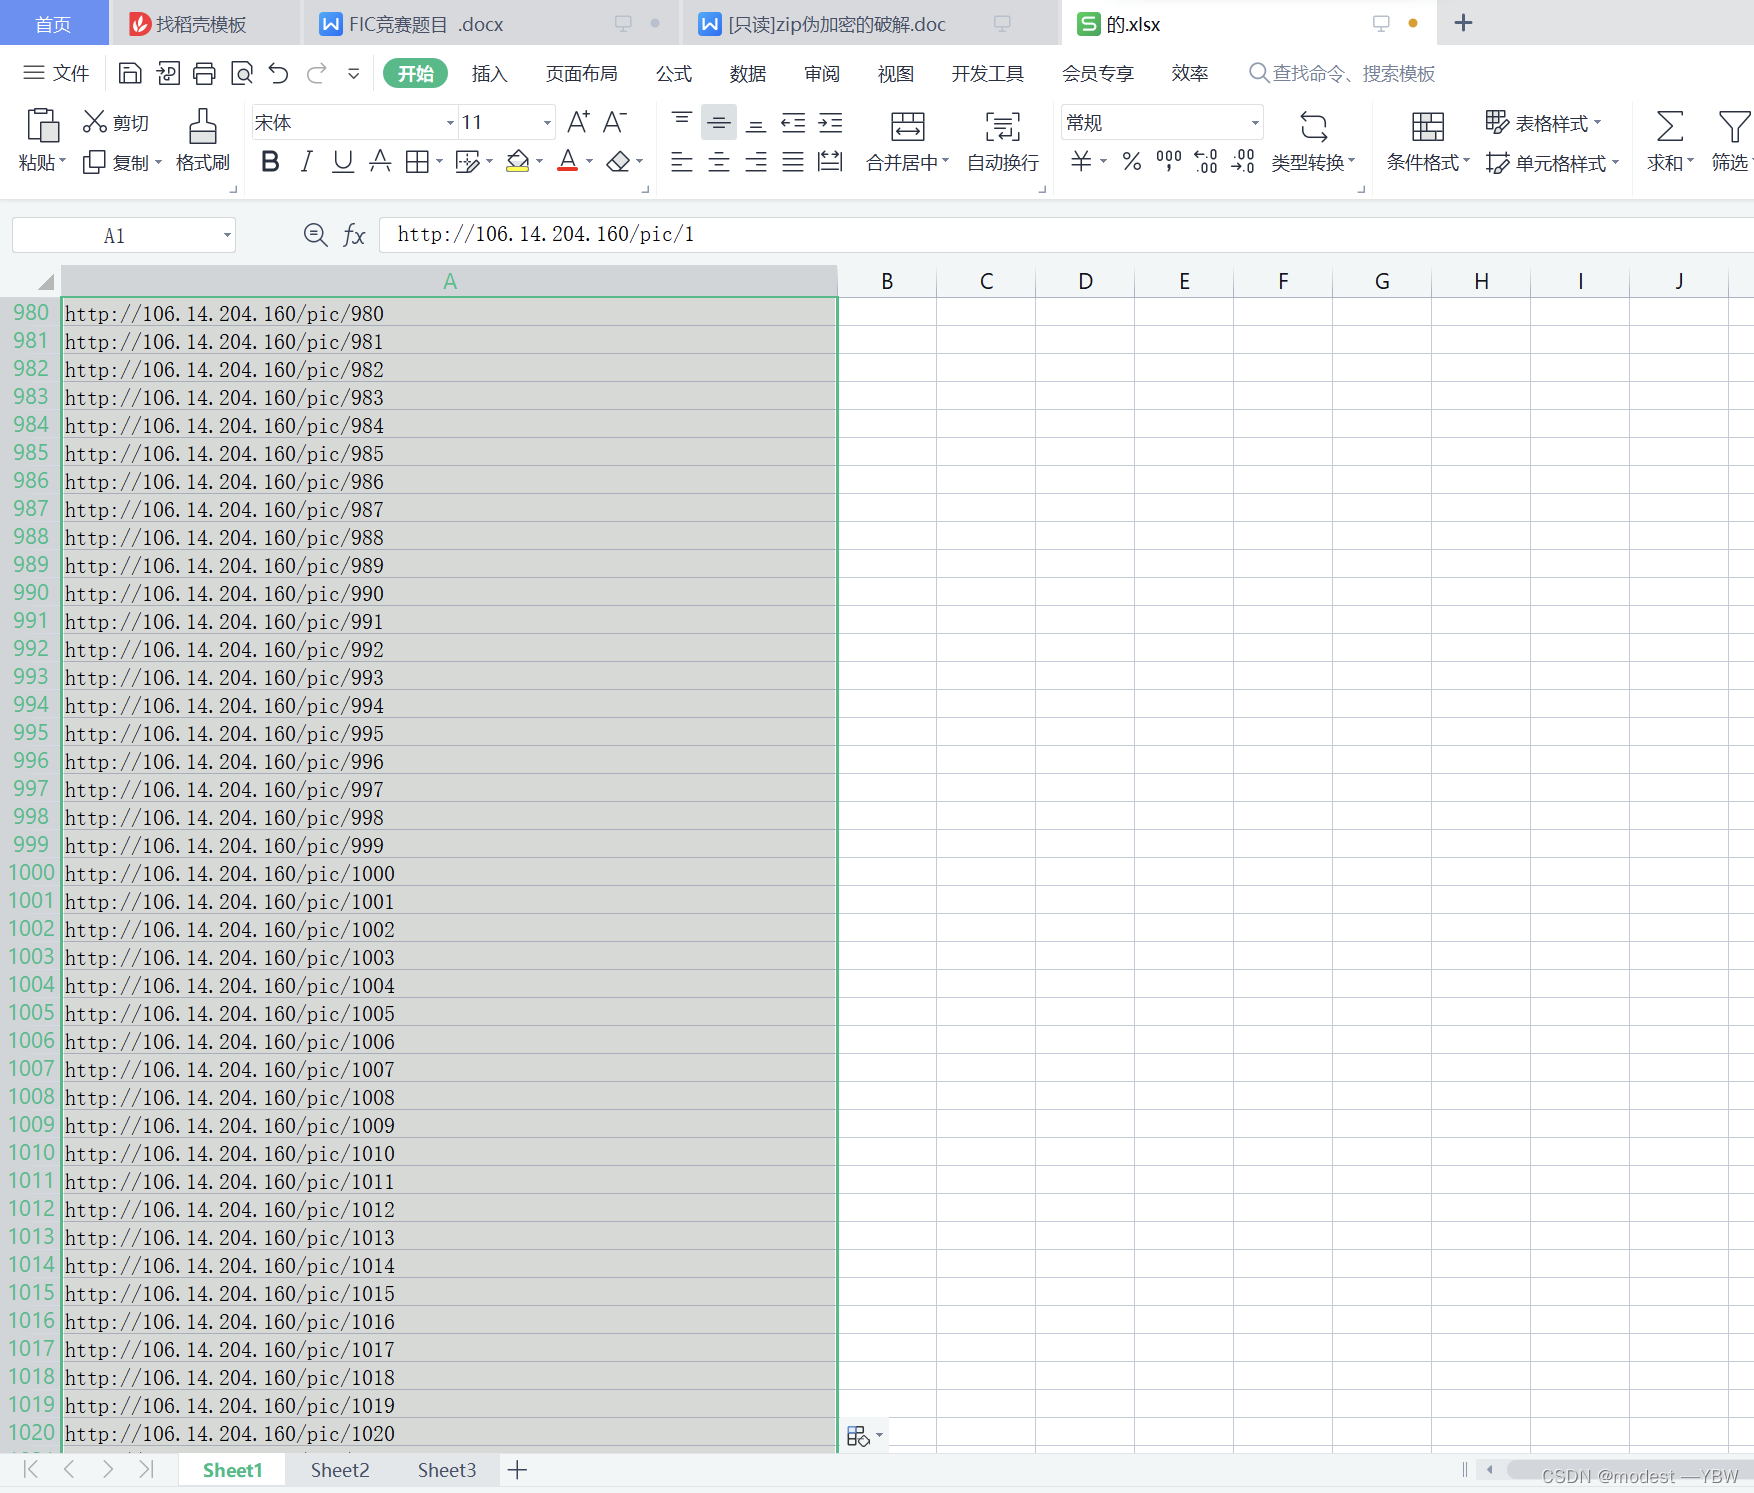Click the Save icon in quick toolbar

130,73
